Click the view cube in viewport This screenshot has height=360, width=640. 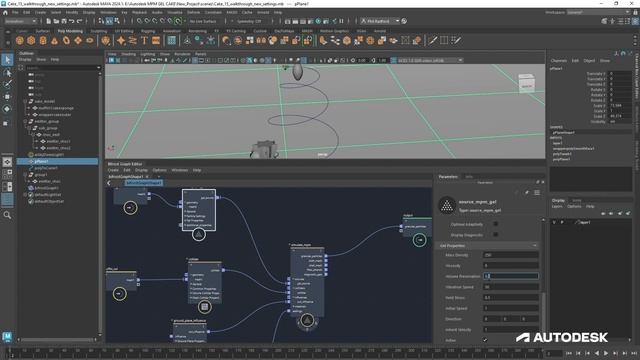click(526, 83)
